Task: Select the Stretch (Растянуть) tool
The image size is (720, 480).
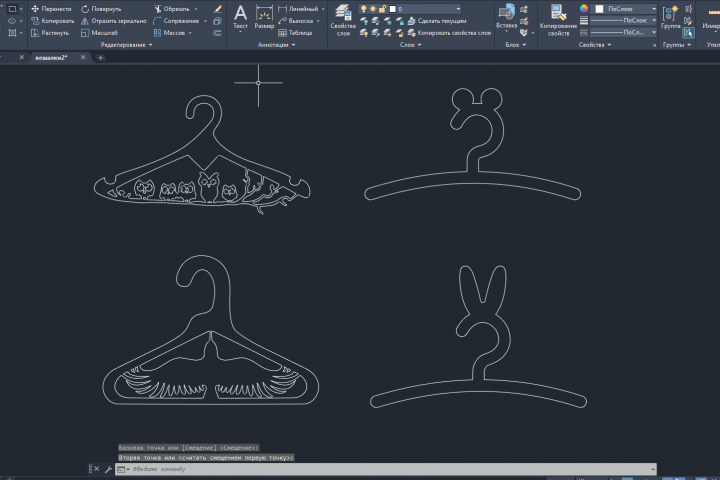Action: pyautogui.click(x=50, y=33)
